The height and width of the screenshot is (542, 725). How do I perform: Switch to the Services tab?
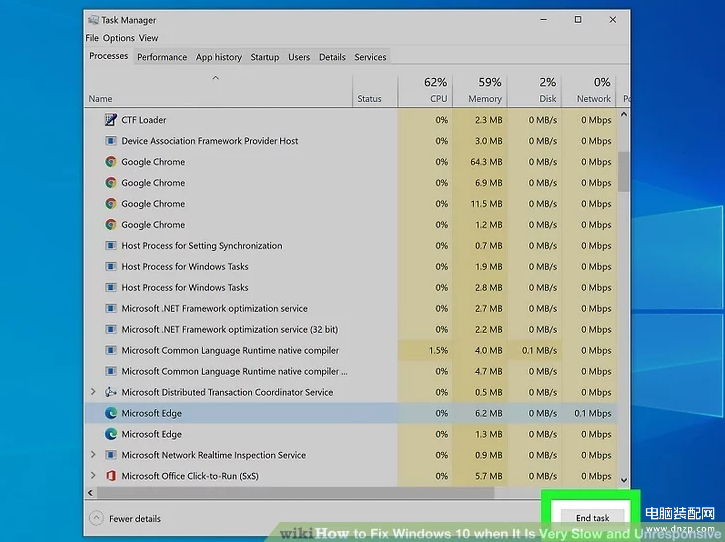click(370, 57)
